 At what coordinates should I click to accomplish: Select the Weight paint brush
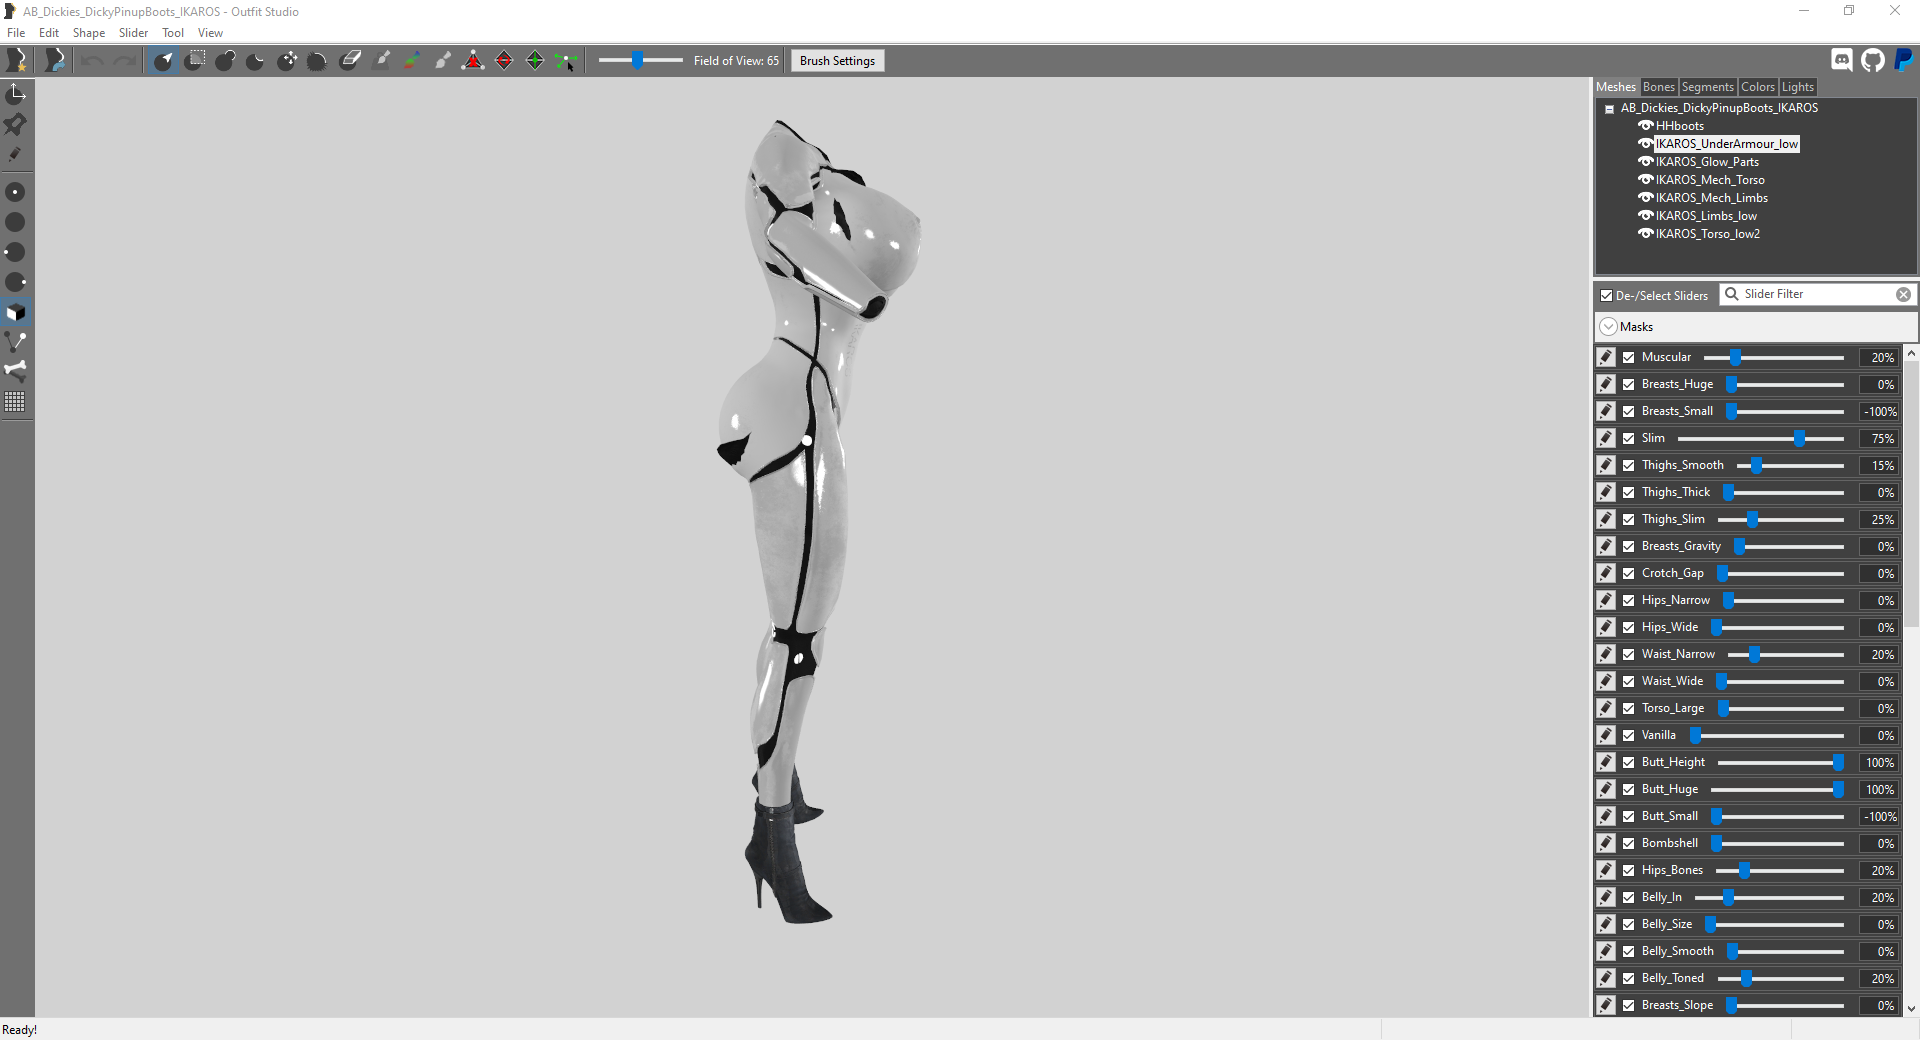(381, 61)
